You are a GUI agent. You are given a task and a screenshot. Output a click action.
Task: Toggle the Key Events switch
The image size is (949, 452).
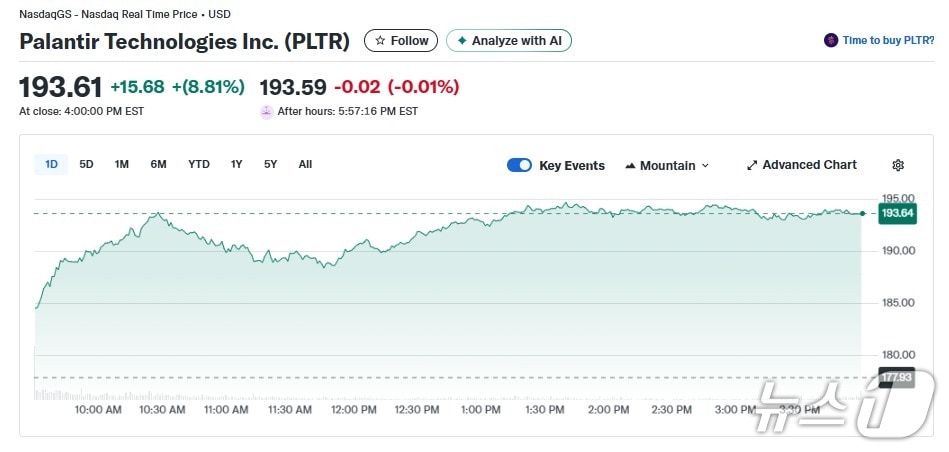coord(519,165)
